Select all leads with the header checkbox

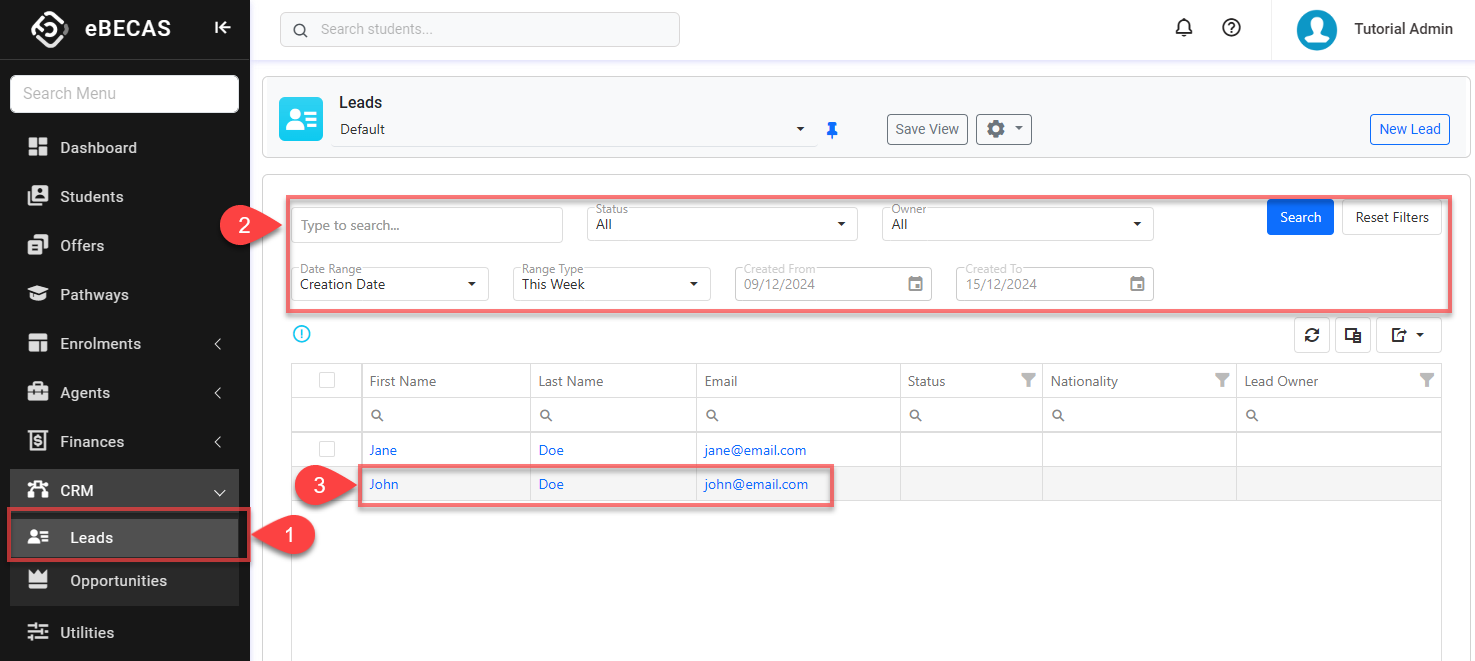327,380
